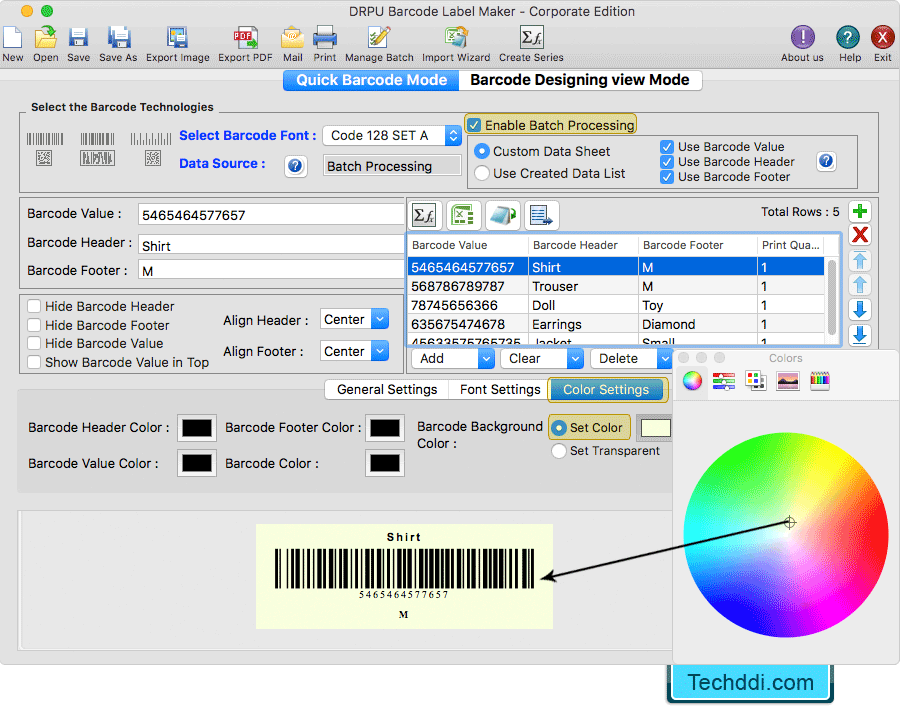Uncheck Use Barcode Footer
This screenshot has height=706, width=900.
tap(666, 177)
